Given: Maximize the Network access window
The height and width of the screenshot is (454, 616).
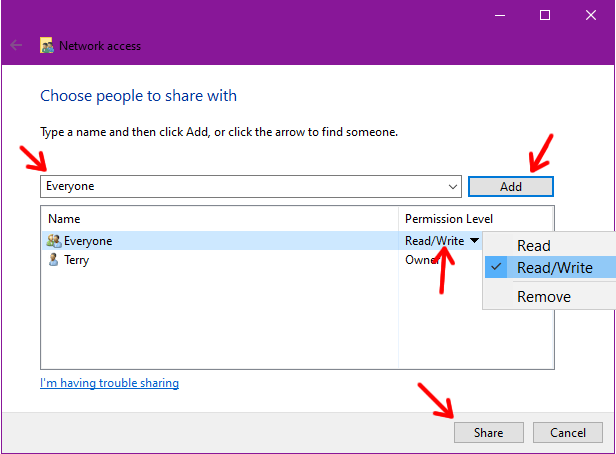Looking at the screenshot, I should click(544, 16).
